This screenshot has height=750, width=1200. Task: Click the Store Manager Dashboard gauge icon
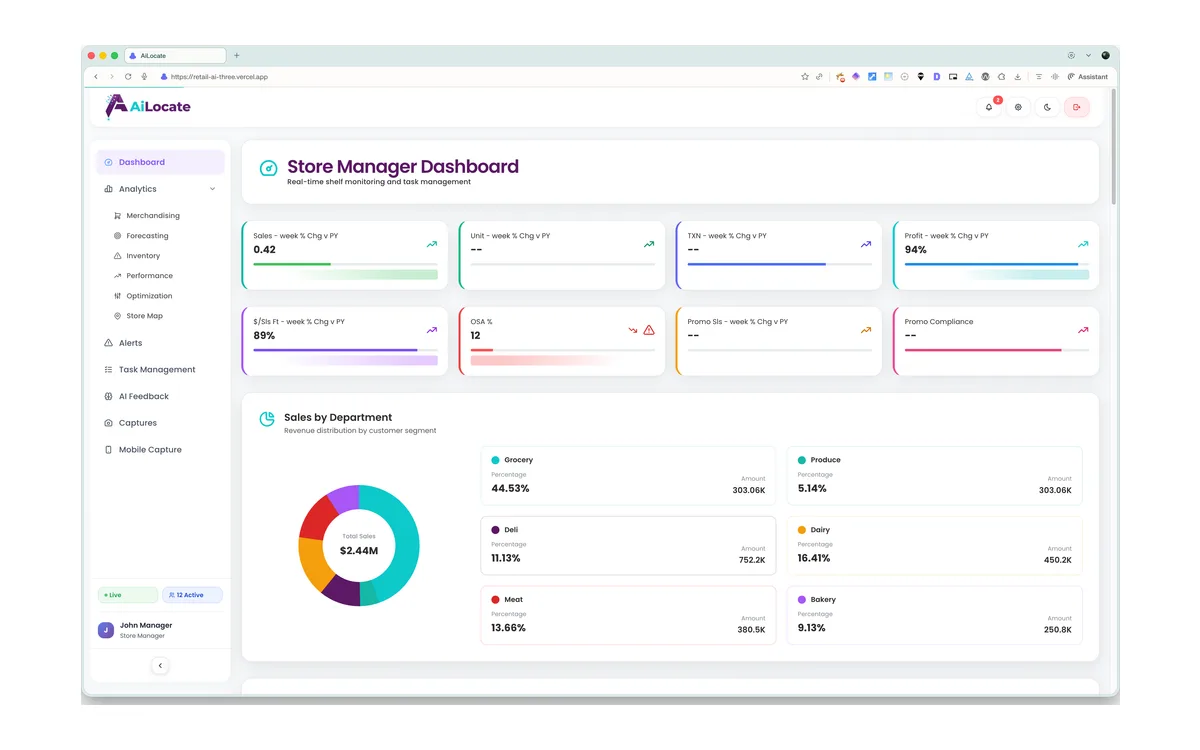tap(268, 169)
